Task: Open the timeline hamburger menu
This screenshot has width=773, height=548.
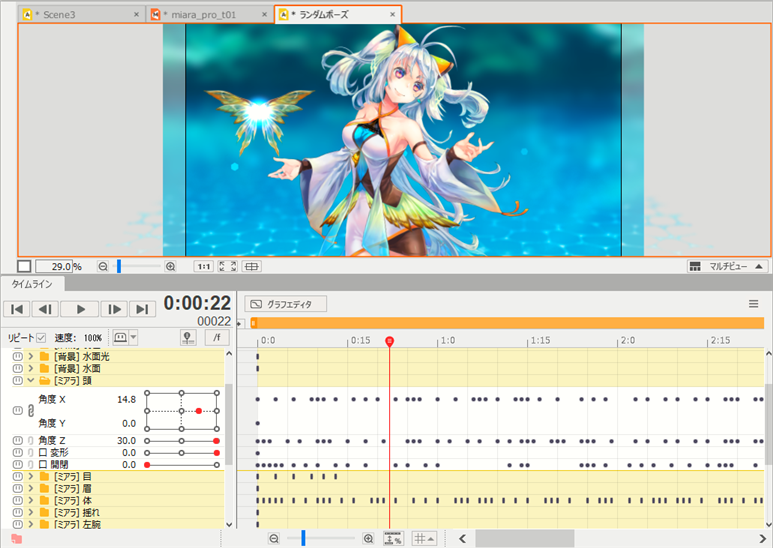Action: click(753, 304)
